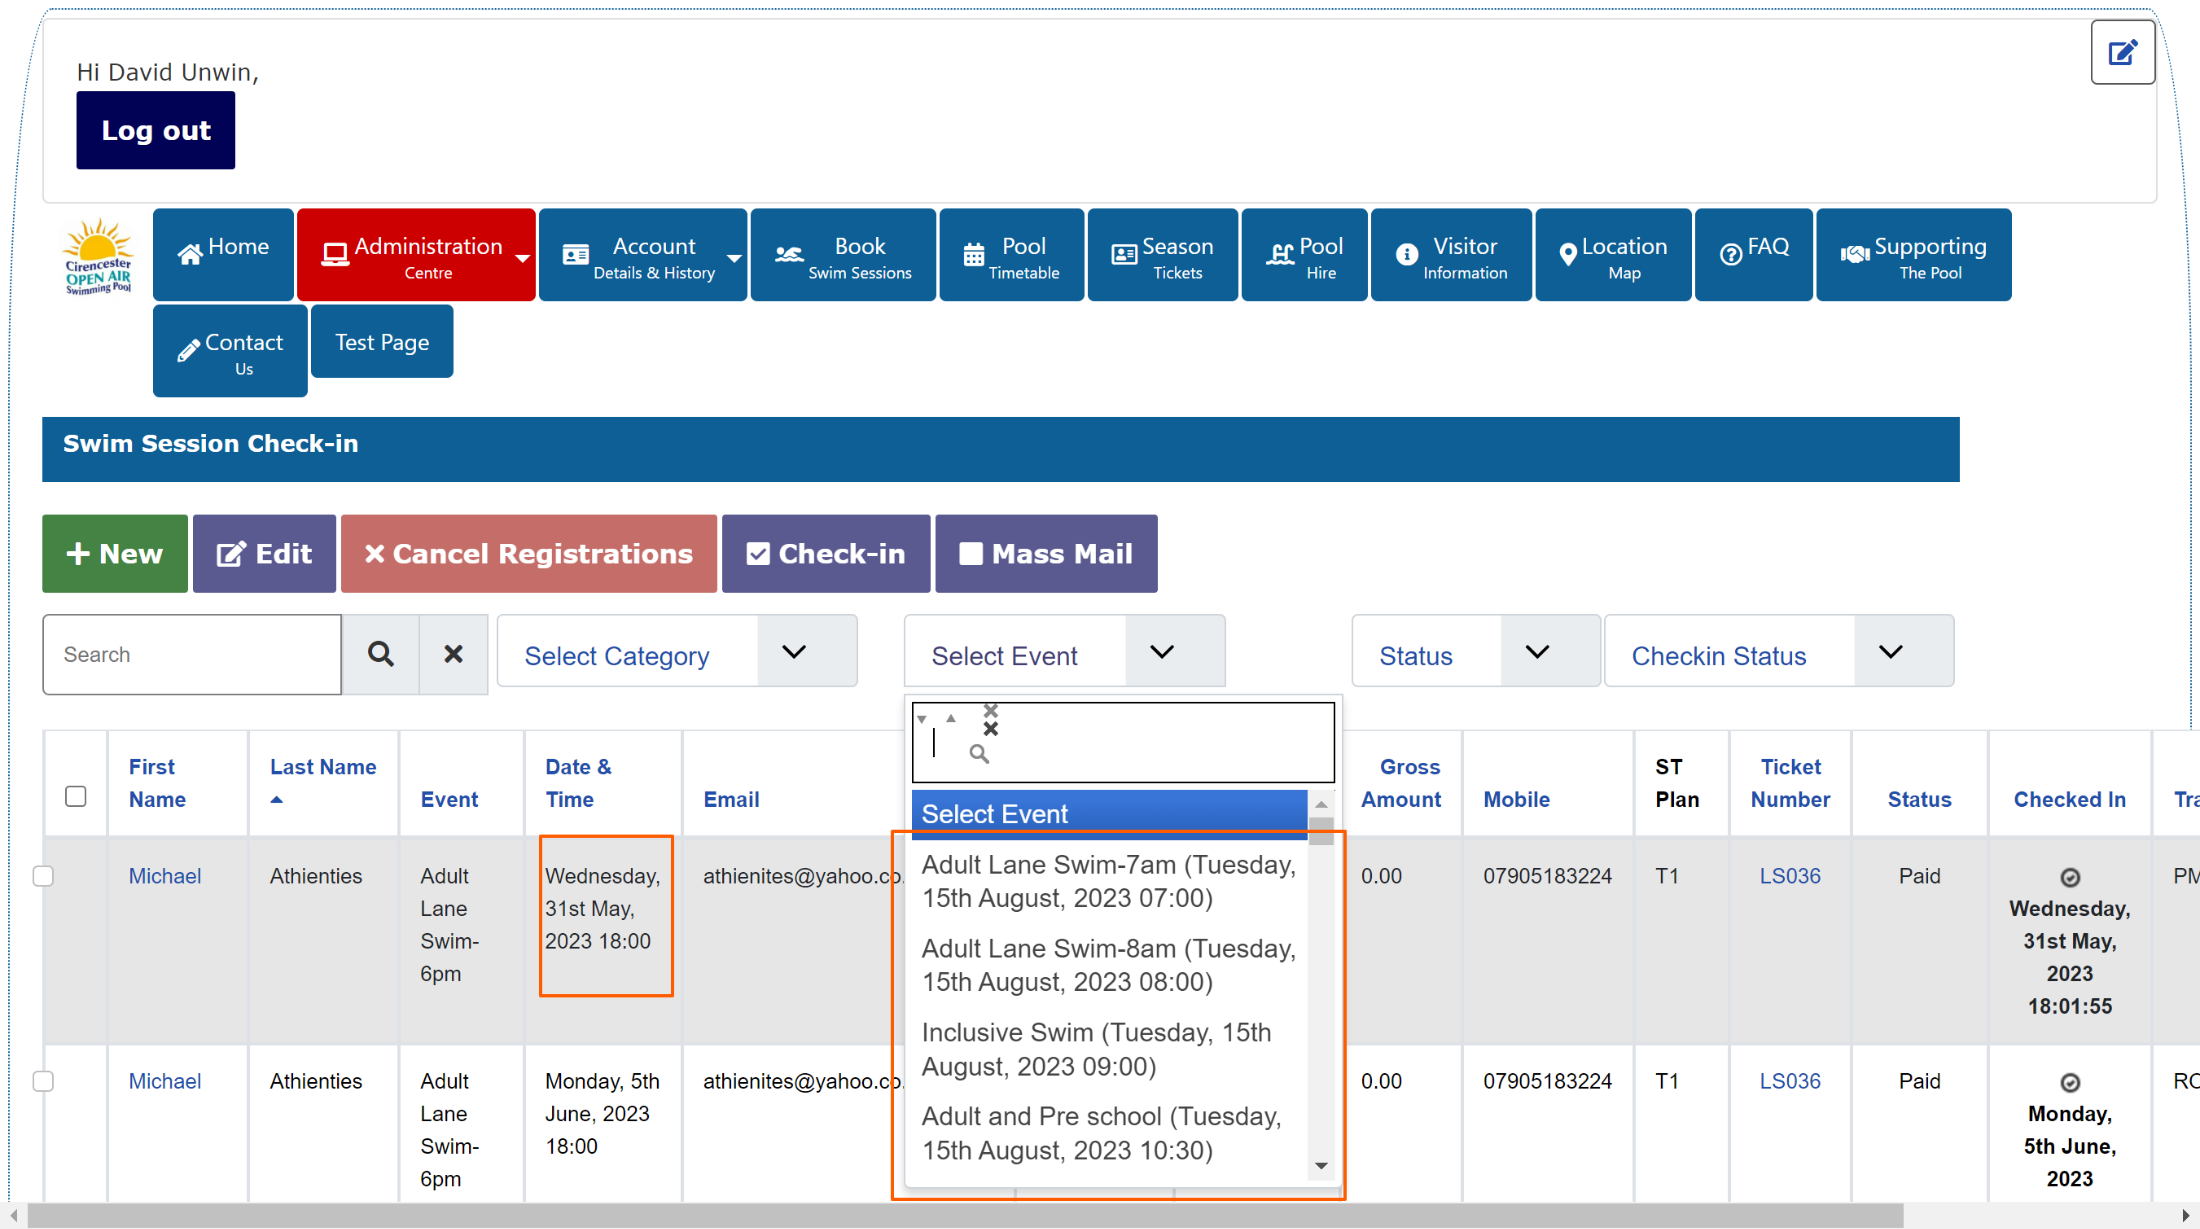Click the Last Name sort arrow
This screenshot has height=1229, width=2200.
pos(277,800)
